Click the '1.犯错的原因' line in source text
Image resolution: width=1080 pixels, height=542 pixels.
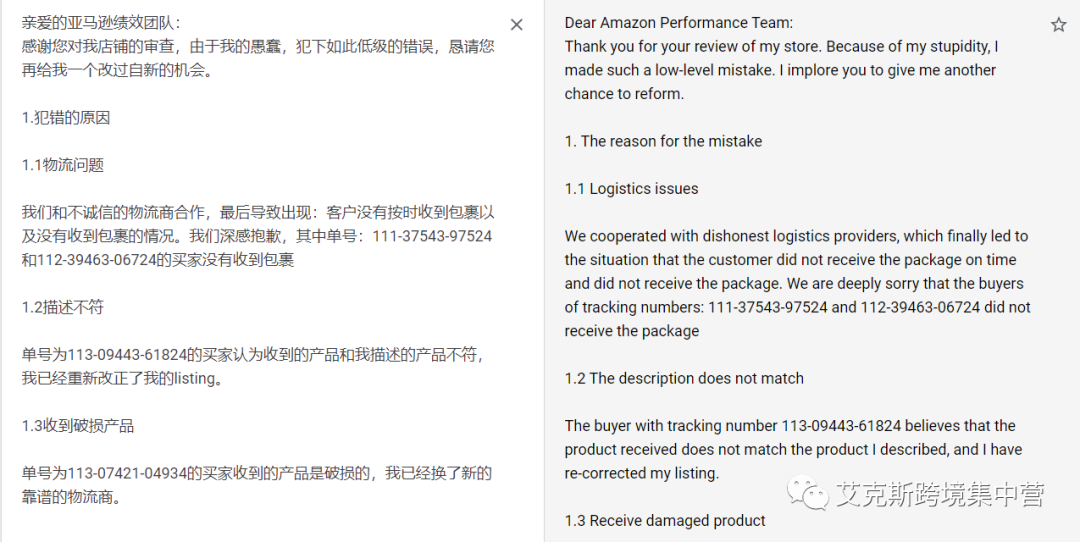(66, 118)
